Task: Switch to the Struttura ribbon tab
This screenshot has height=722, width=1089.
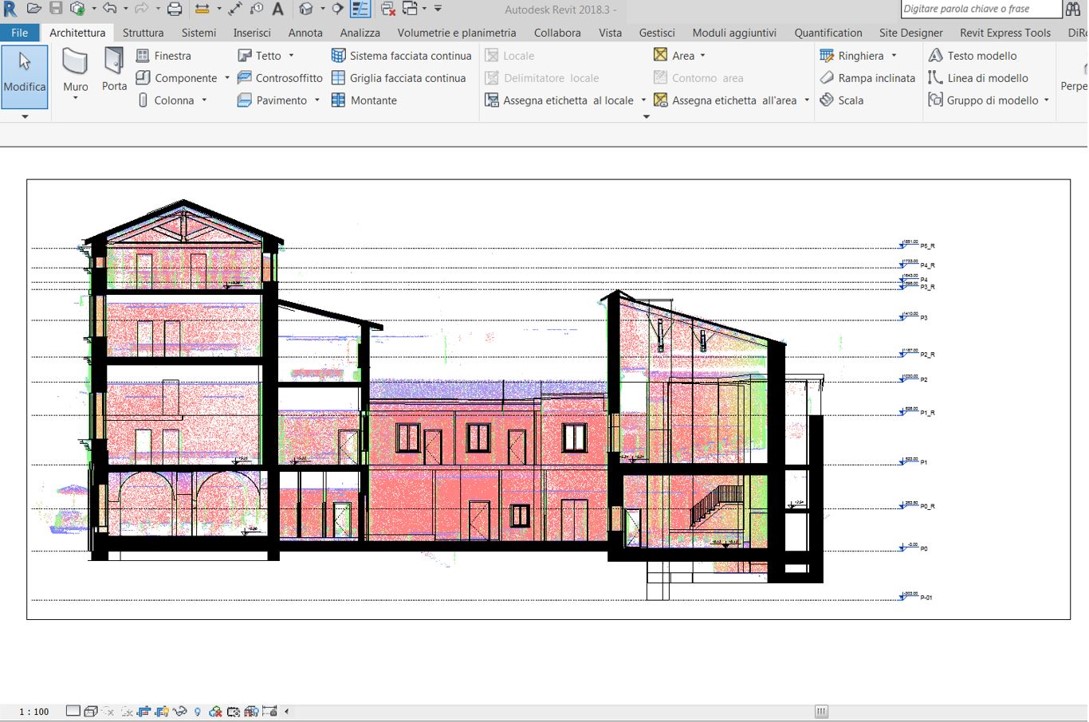Action: point(143,33)
